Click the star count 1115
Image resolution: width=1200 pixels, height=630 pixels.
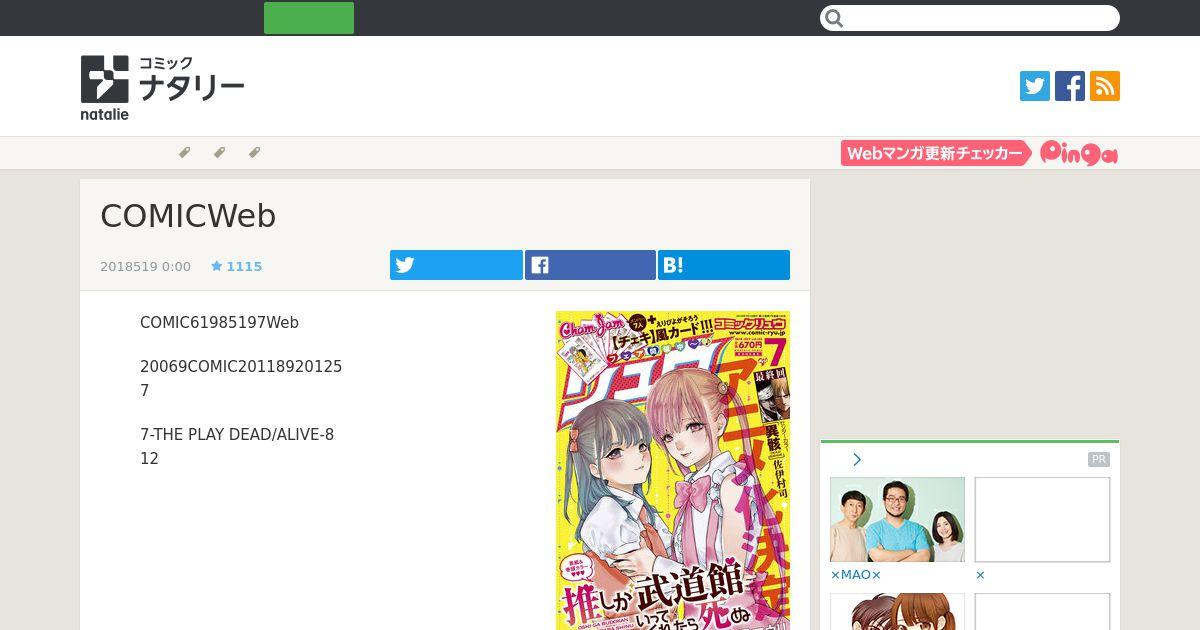236,267
